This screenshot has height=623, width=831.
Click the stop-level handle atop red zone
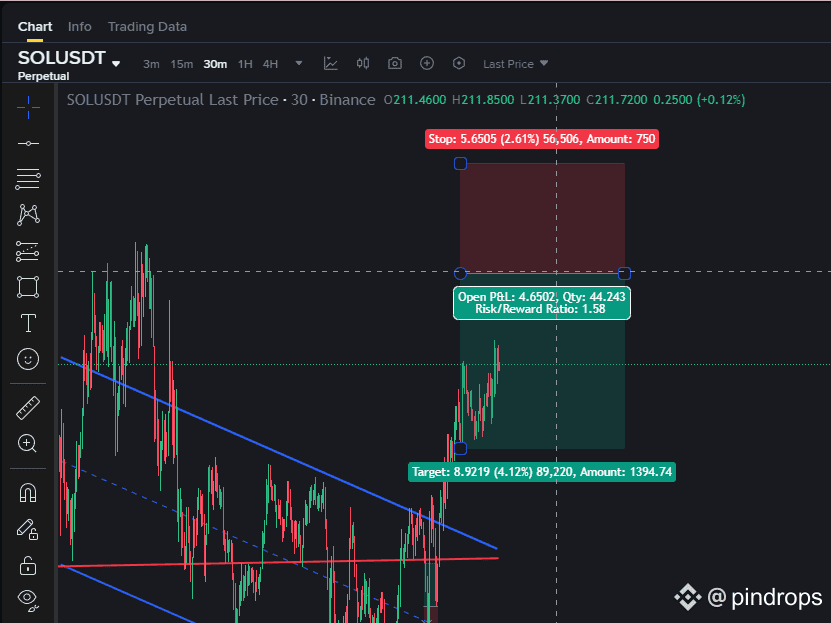(461, 164)
